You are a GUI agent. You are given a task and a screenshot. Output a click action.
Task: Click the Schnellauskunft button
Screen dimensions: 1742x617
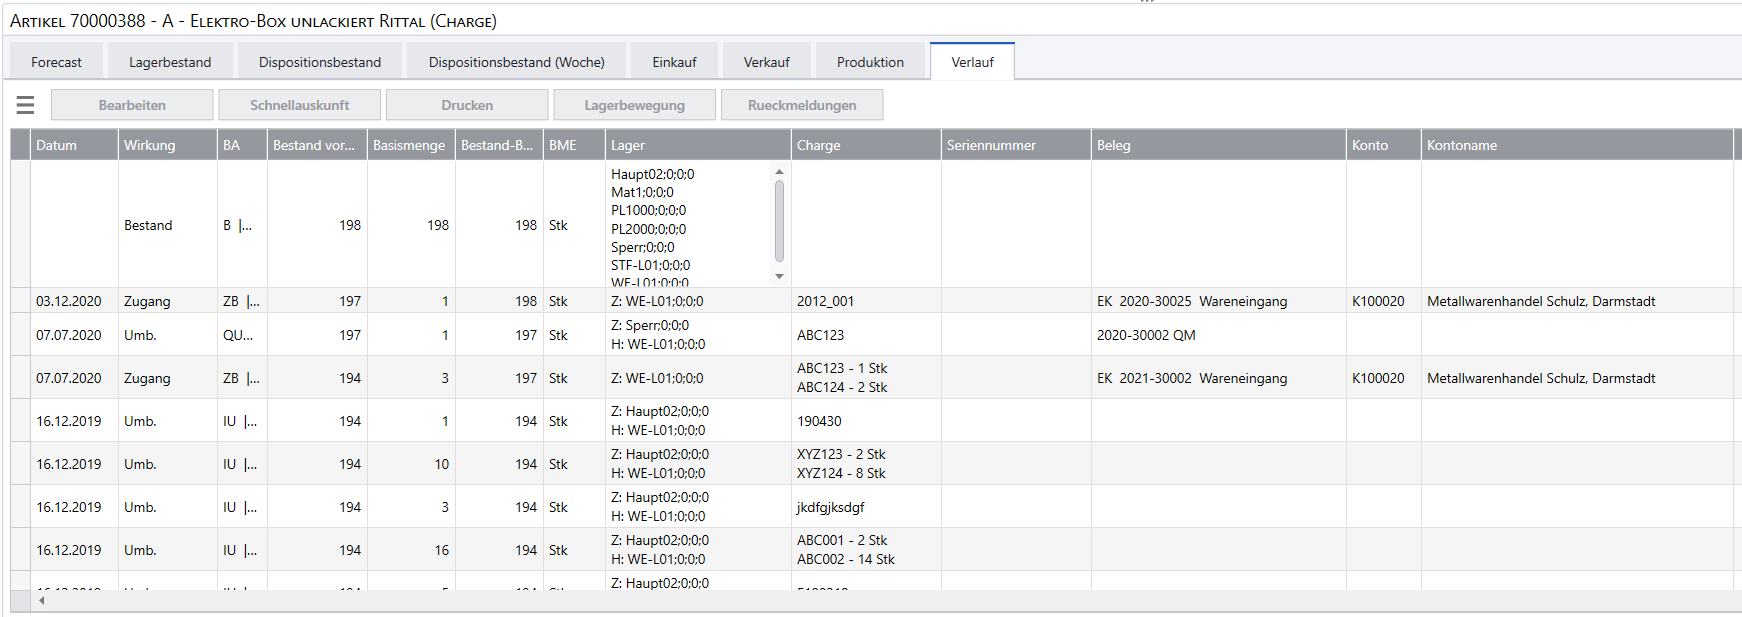[300, 105]
